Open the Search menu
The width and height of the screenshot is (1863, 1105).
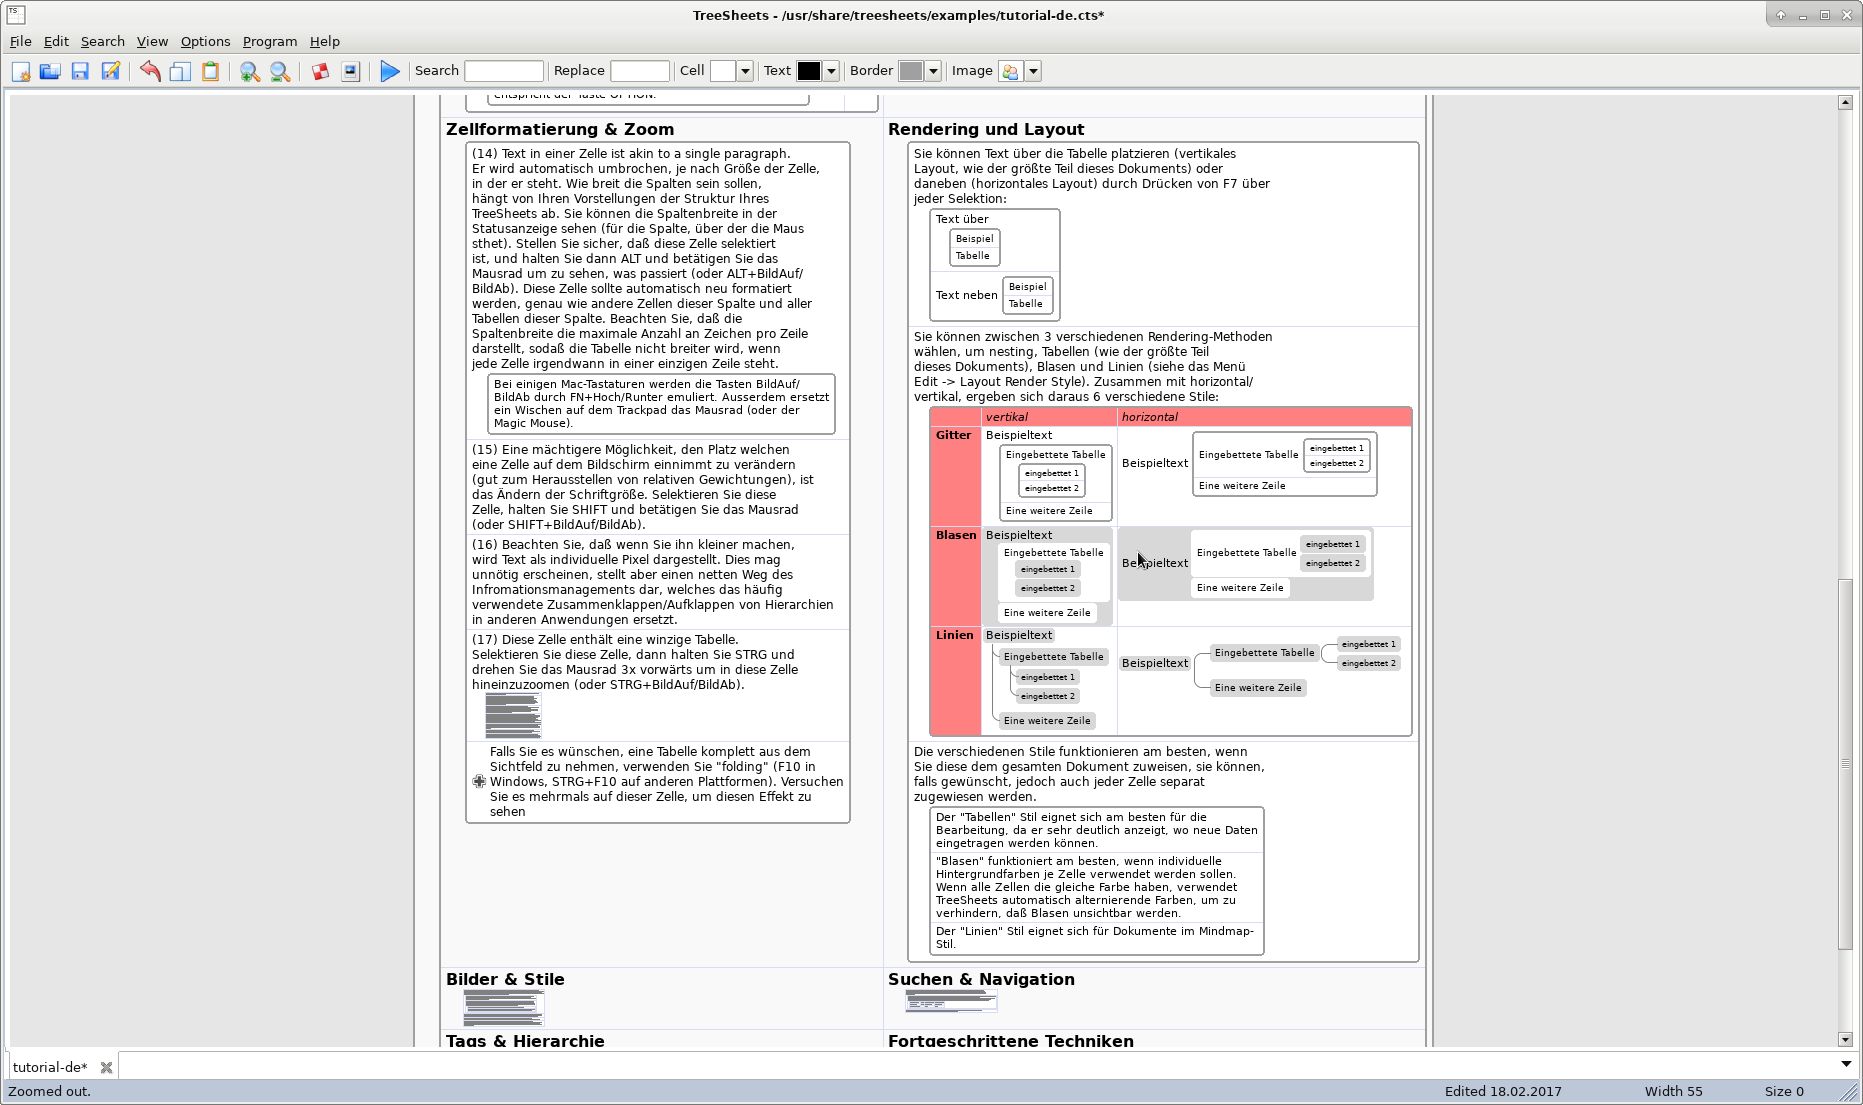[103, 41]
